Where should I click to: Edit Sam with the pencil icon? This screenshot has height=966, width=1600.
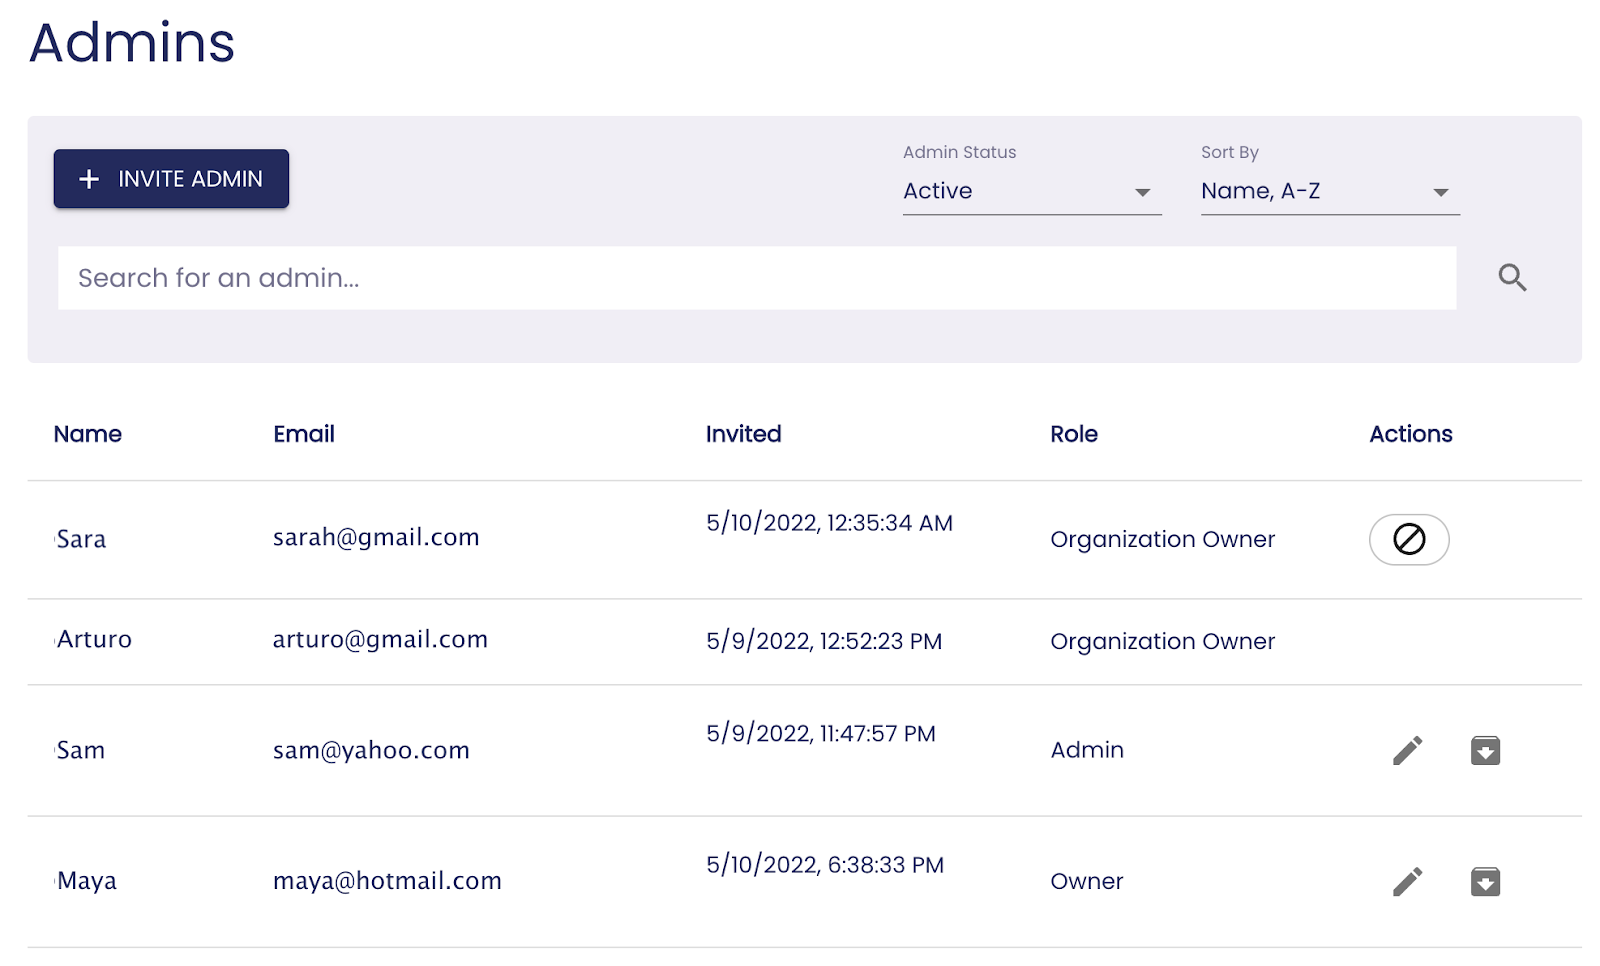pyautogui.click(x=1408, y=750)
